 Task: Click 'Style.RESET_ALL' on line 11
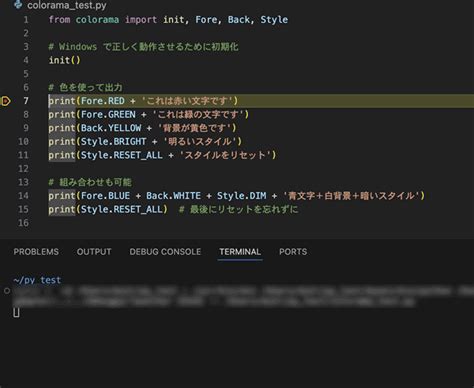click(x=122, y=155)
